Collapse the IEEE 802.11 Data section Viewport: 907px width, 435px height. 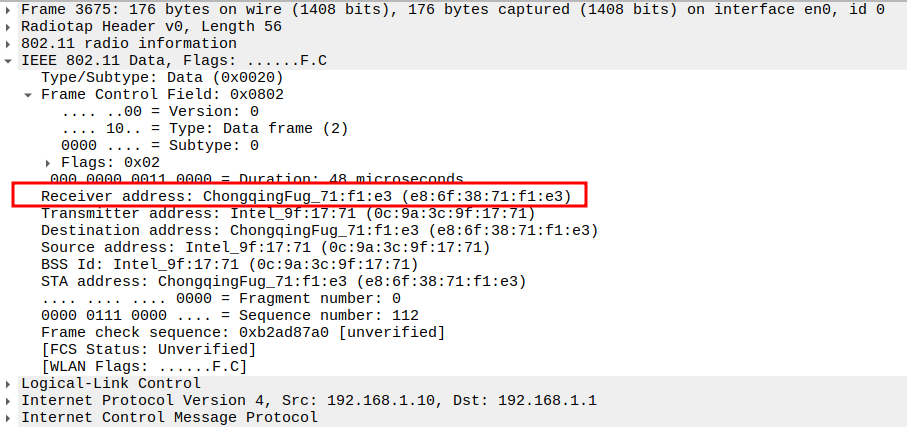(x=9, y=60)
